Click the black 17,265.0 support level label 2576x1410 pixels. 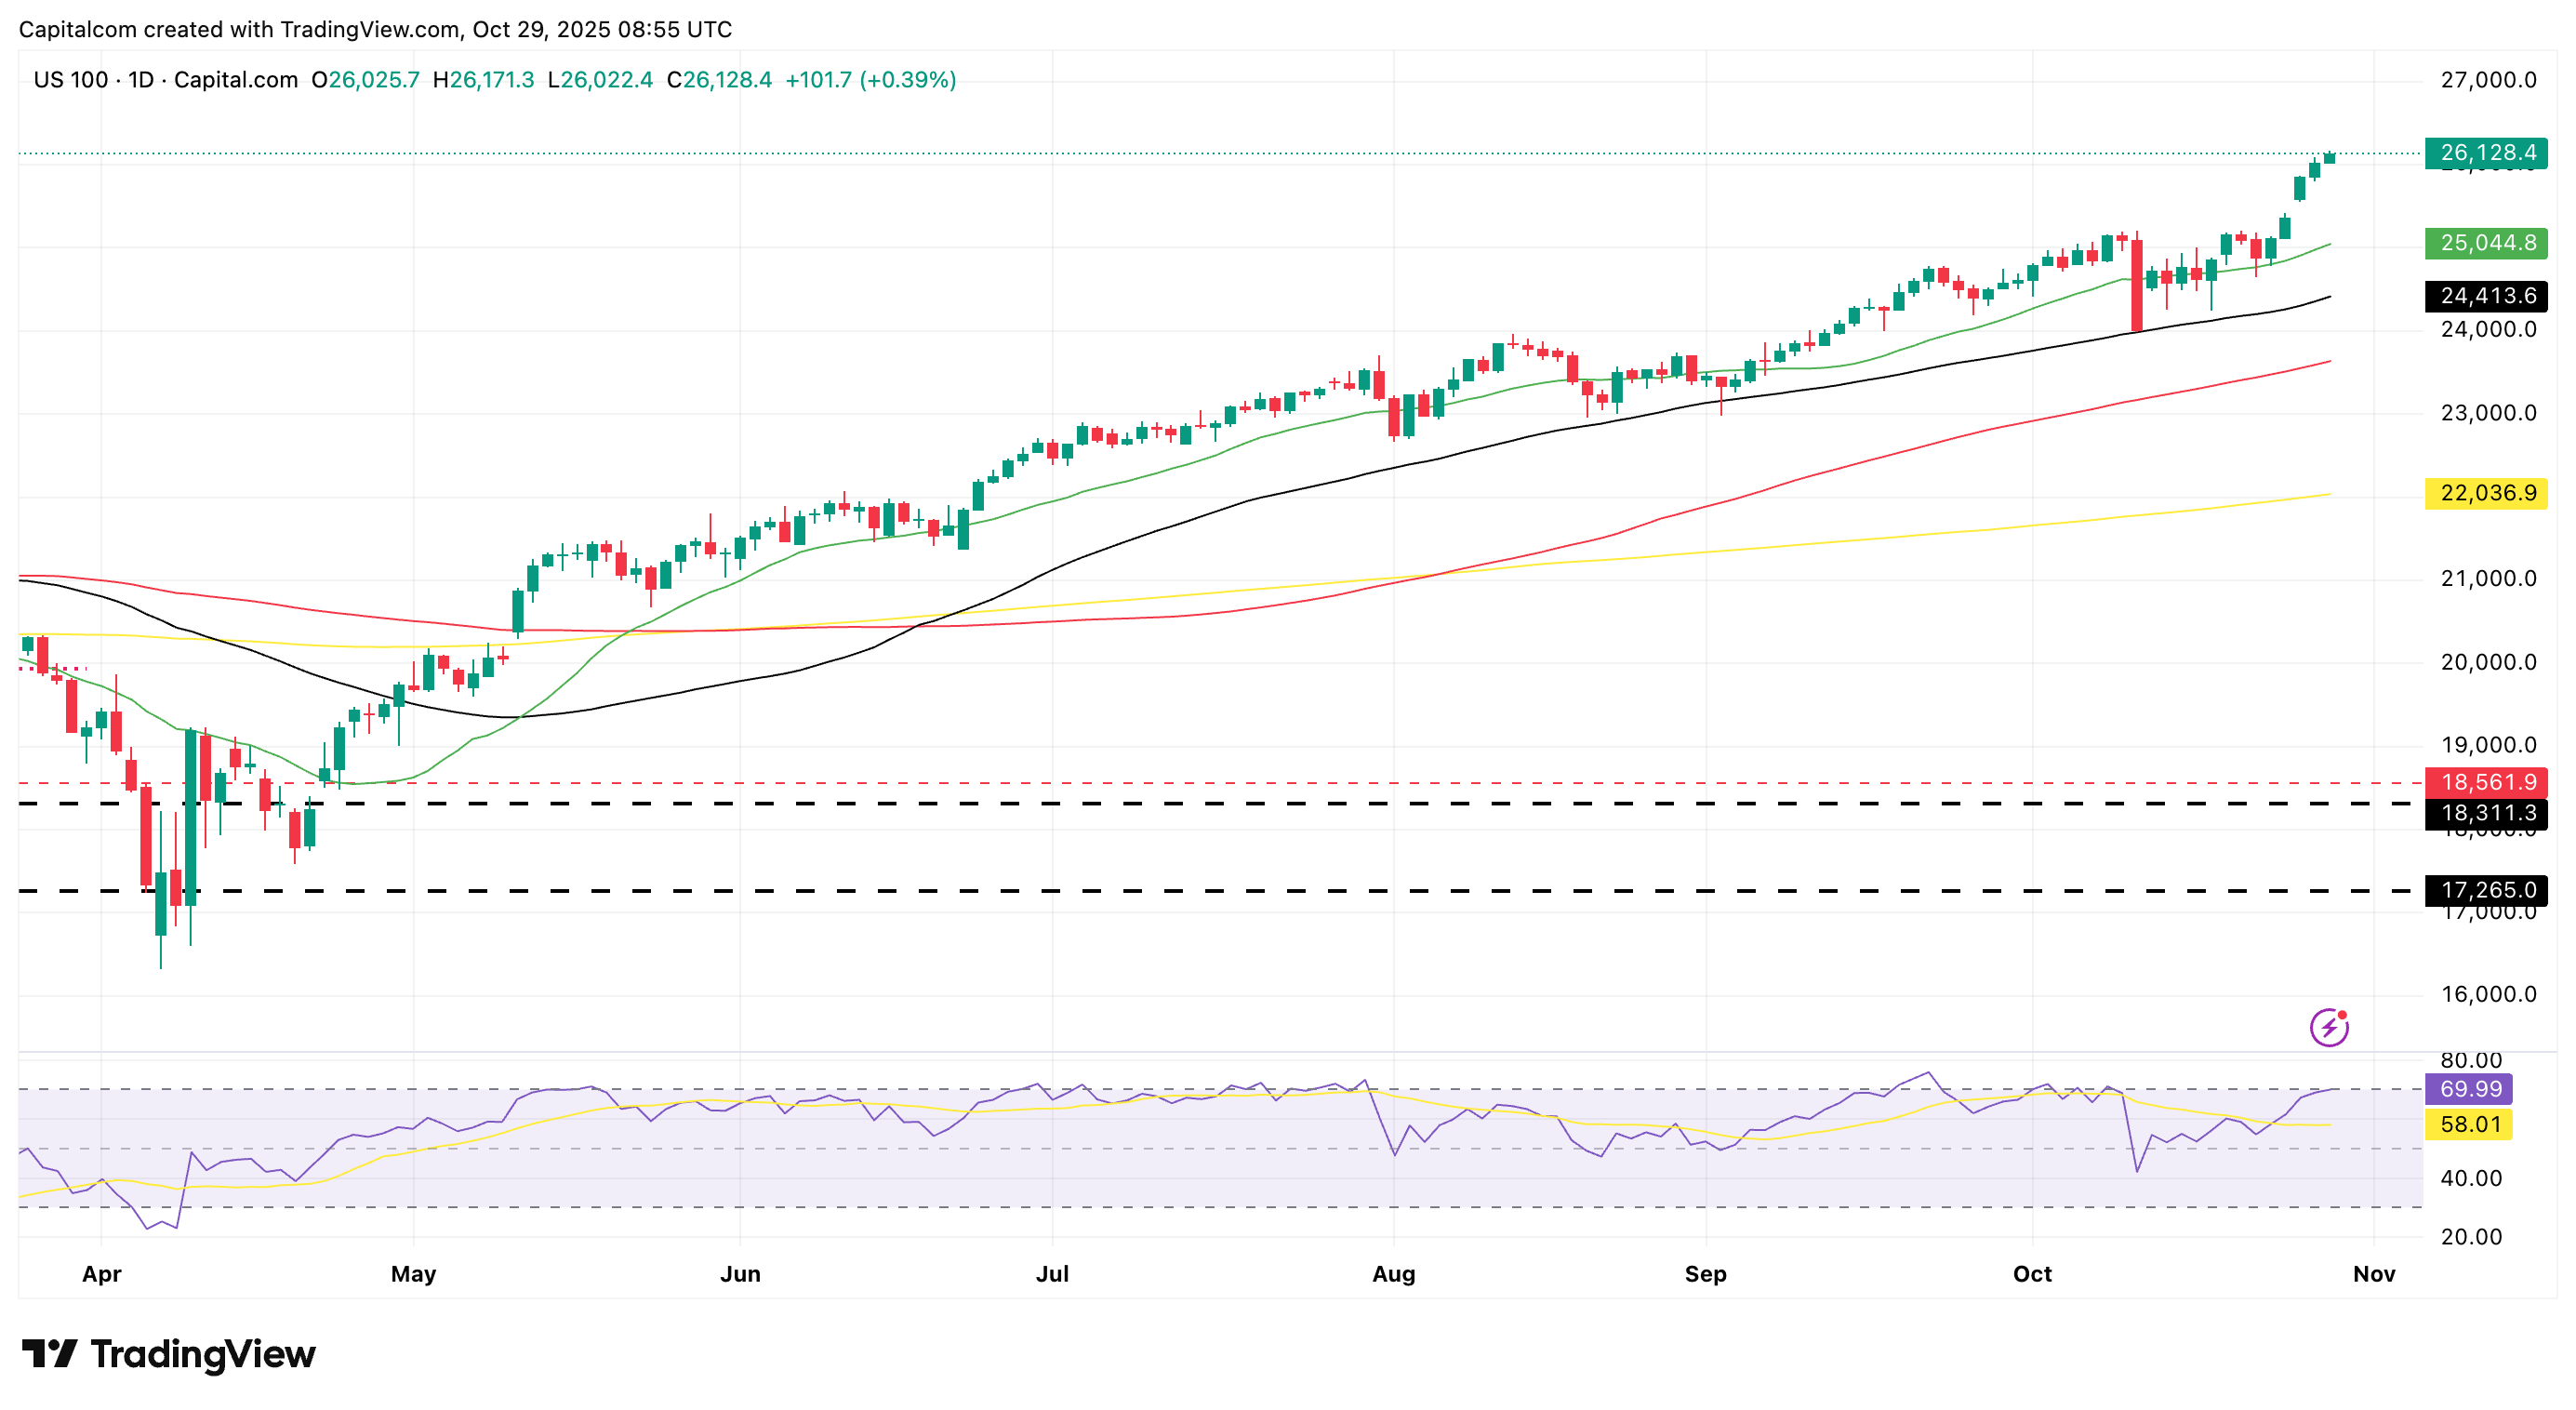tap(2486, 890)
